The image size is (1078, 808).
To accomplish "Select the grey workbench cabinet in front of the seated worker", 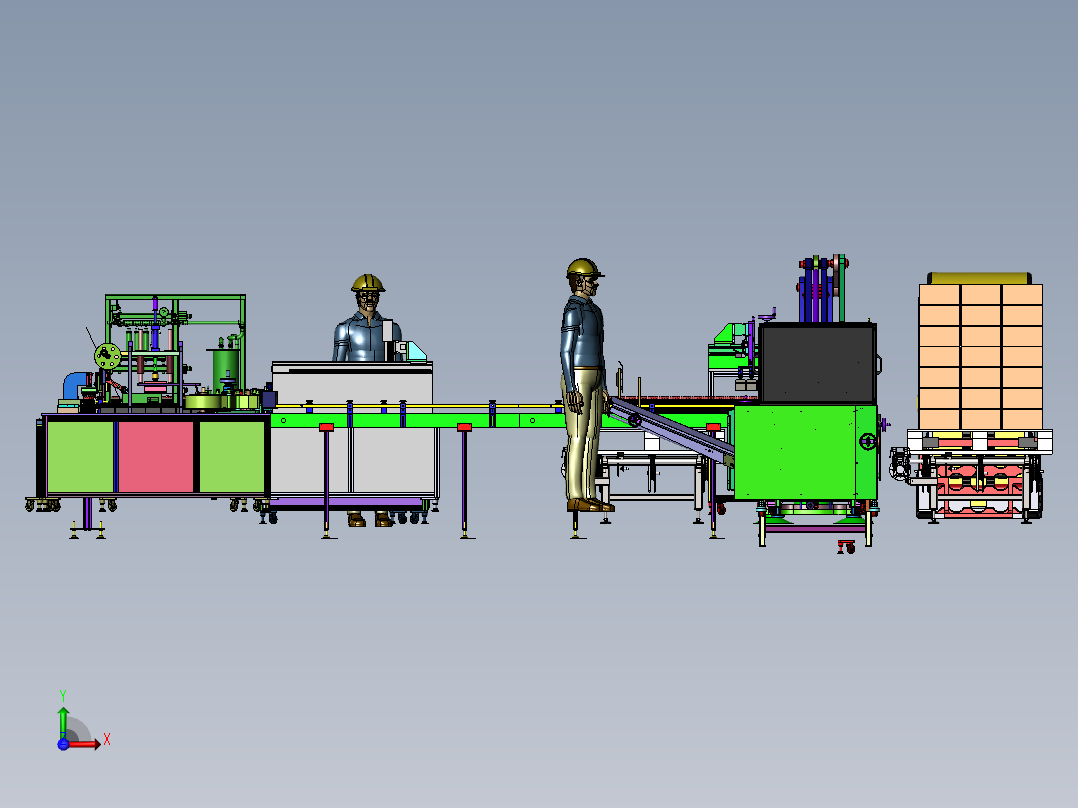I will [353, 430].
